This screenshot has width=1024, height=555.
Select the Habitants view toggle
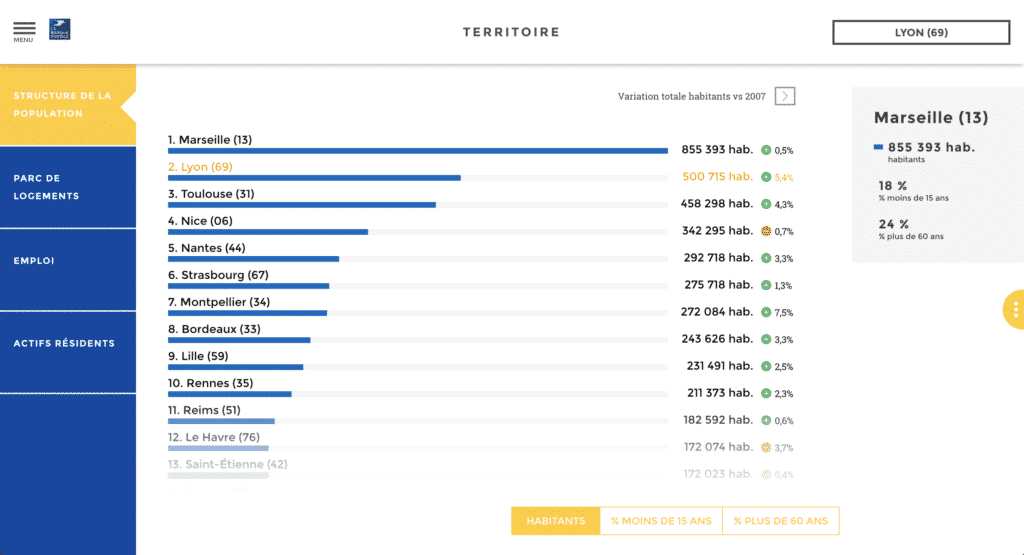point(555,521)
